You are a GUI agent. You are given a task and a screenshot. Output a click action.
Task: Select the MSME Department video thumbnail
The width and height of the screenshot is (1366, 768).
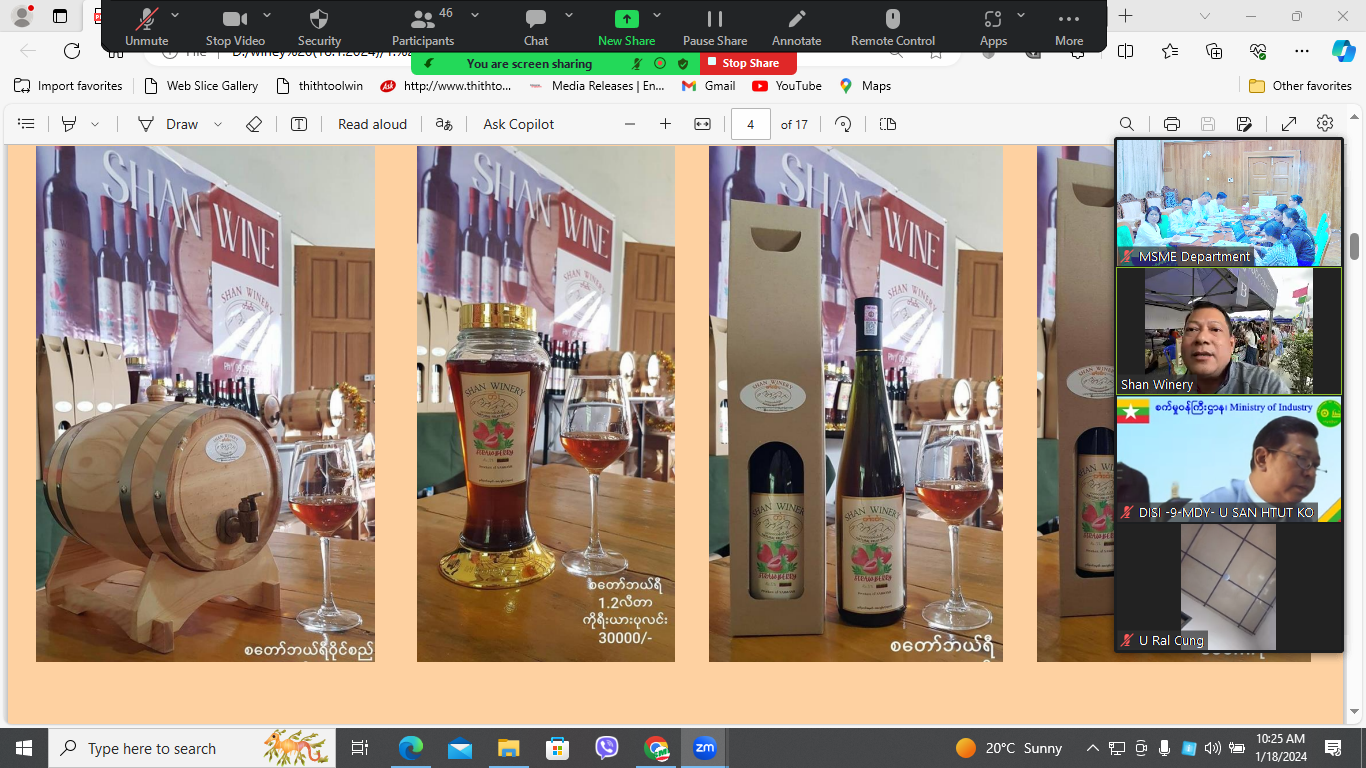(1229, 202)
